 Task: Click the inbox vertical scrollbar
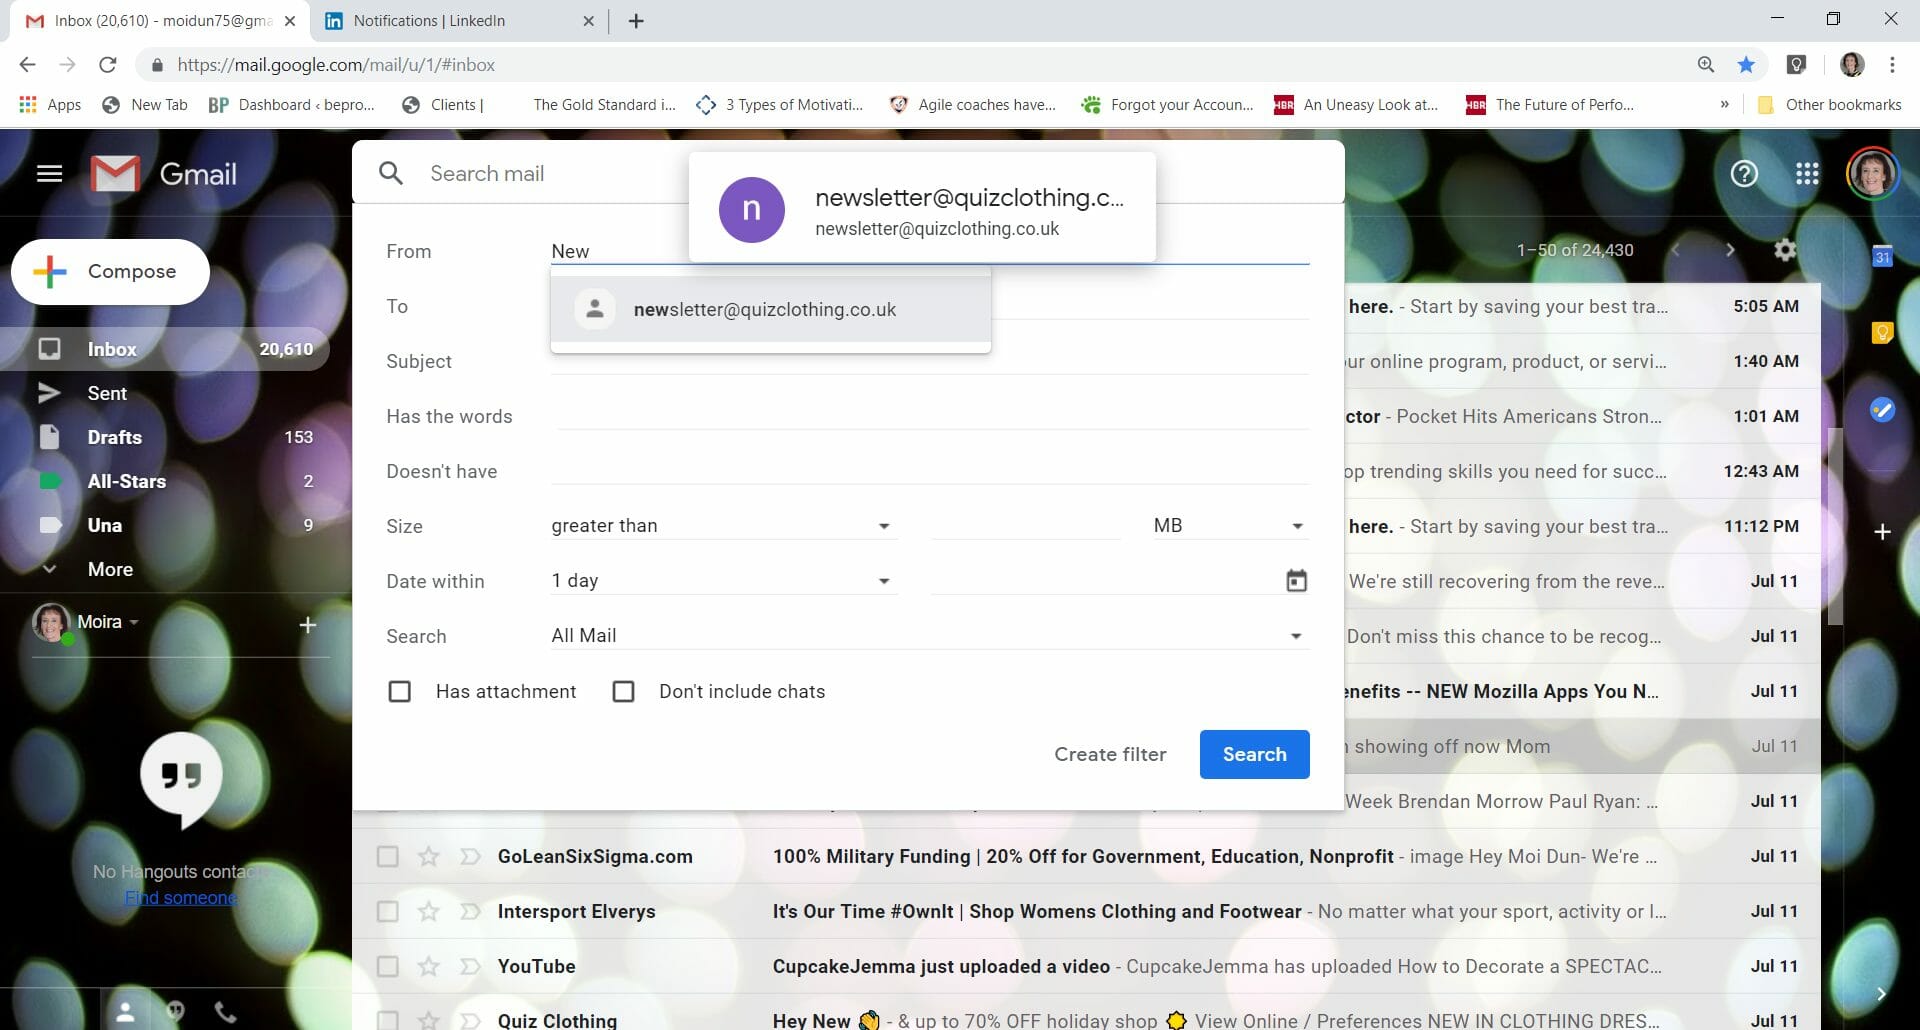pyautogui.click(x=1835, y=527)
